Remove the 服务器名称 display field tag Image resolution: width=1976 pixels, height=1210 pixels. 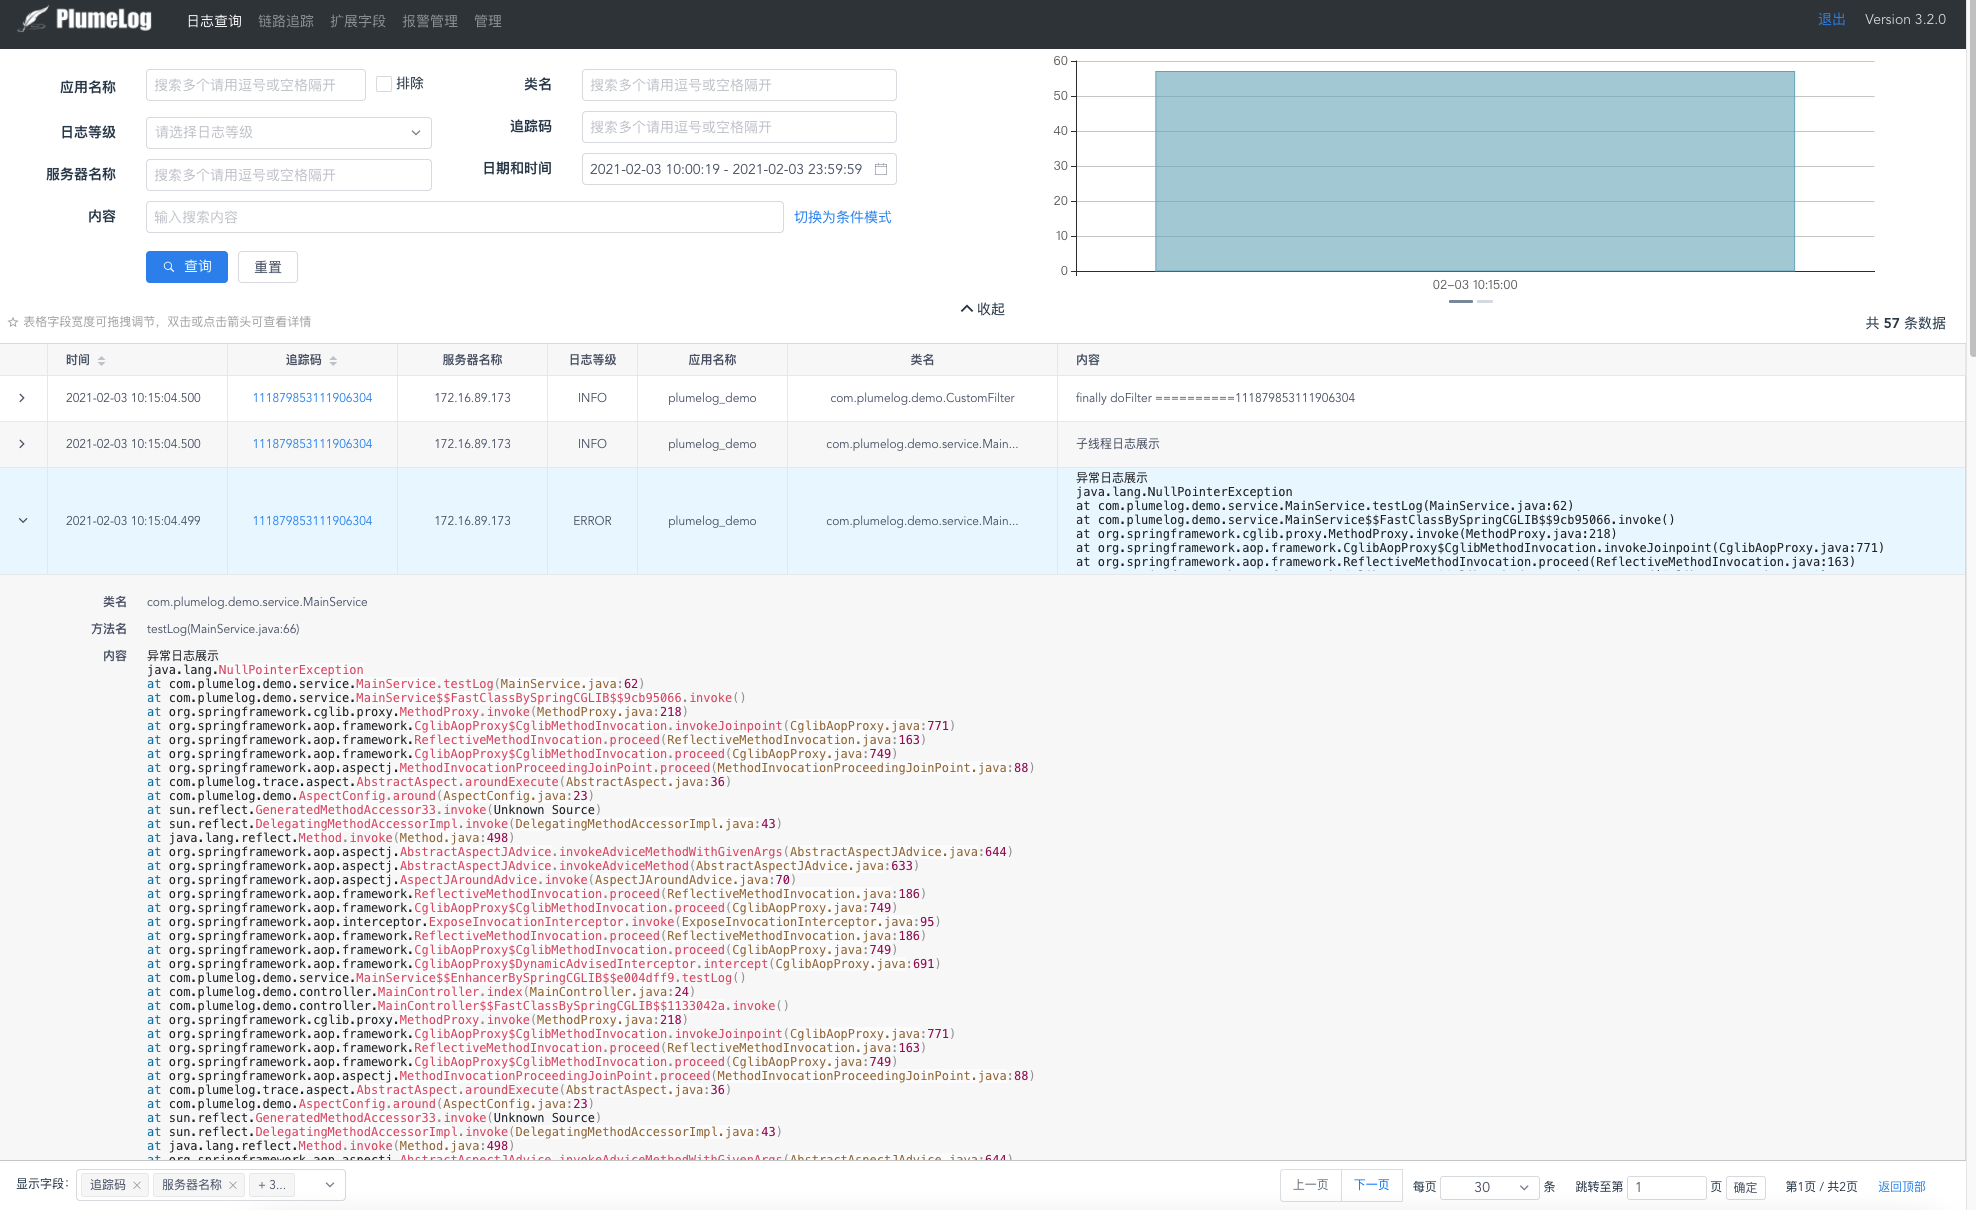coord(233,1185)
